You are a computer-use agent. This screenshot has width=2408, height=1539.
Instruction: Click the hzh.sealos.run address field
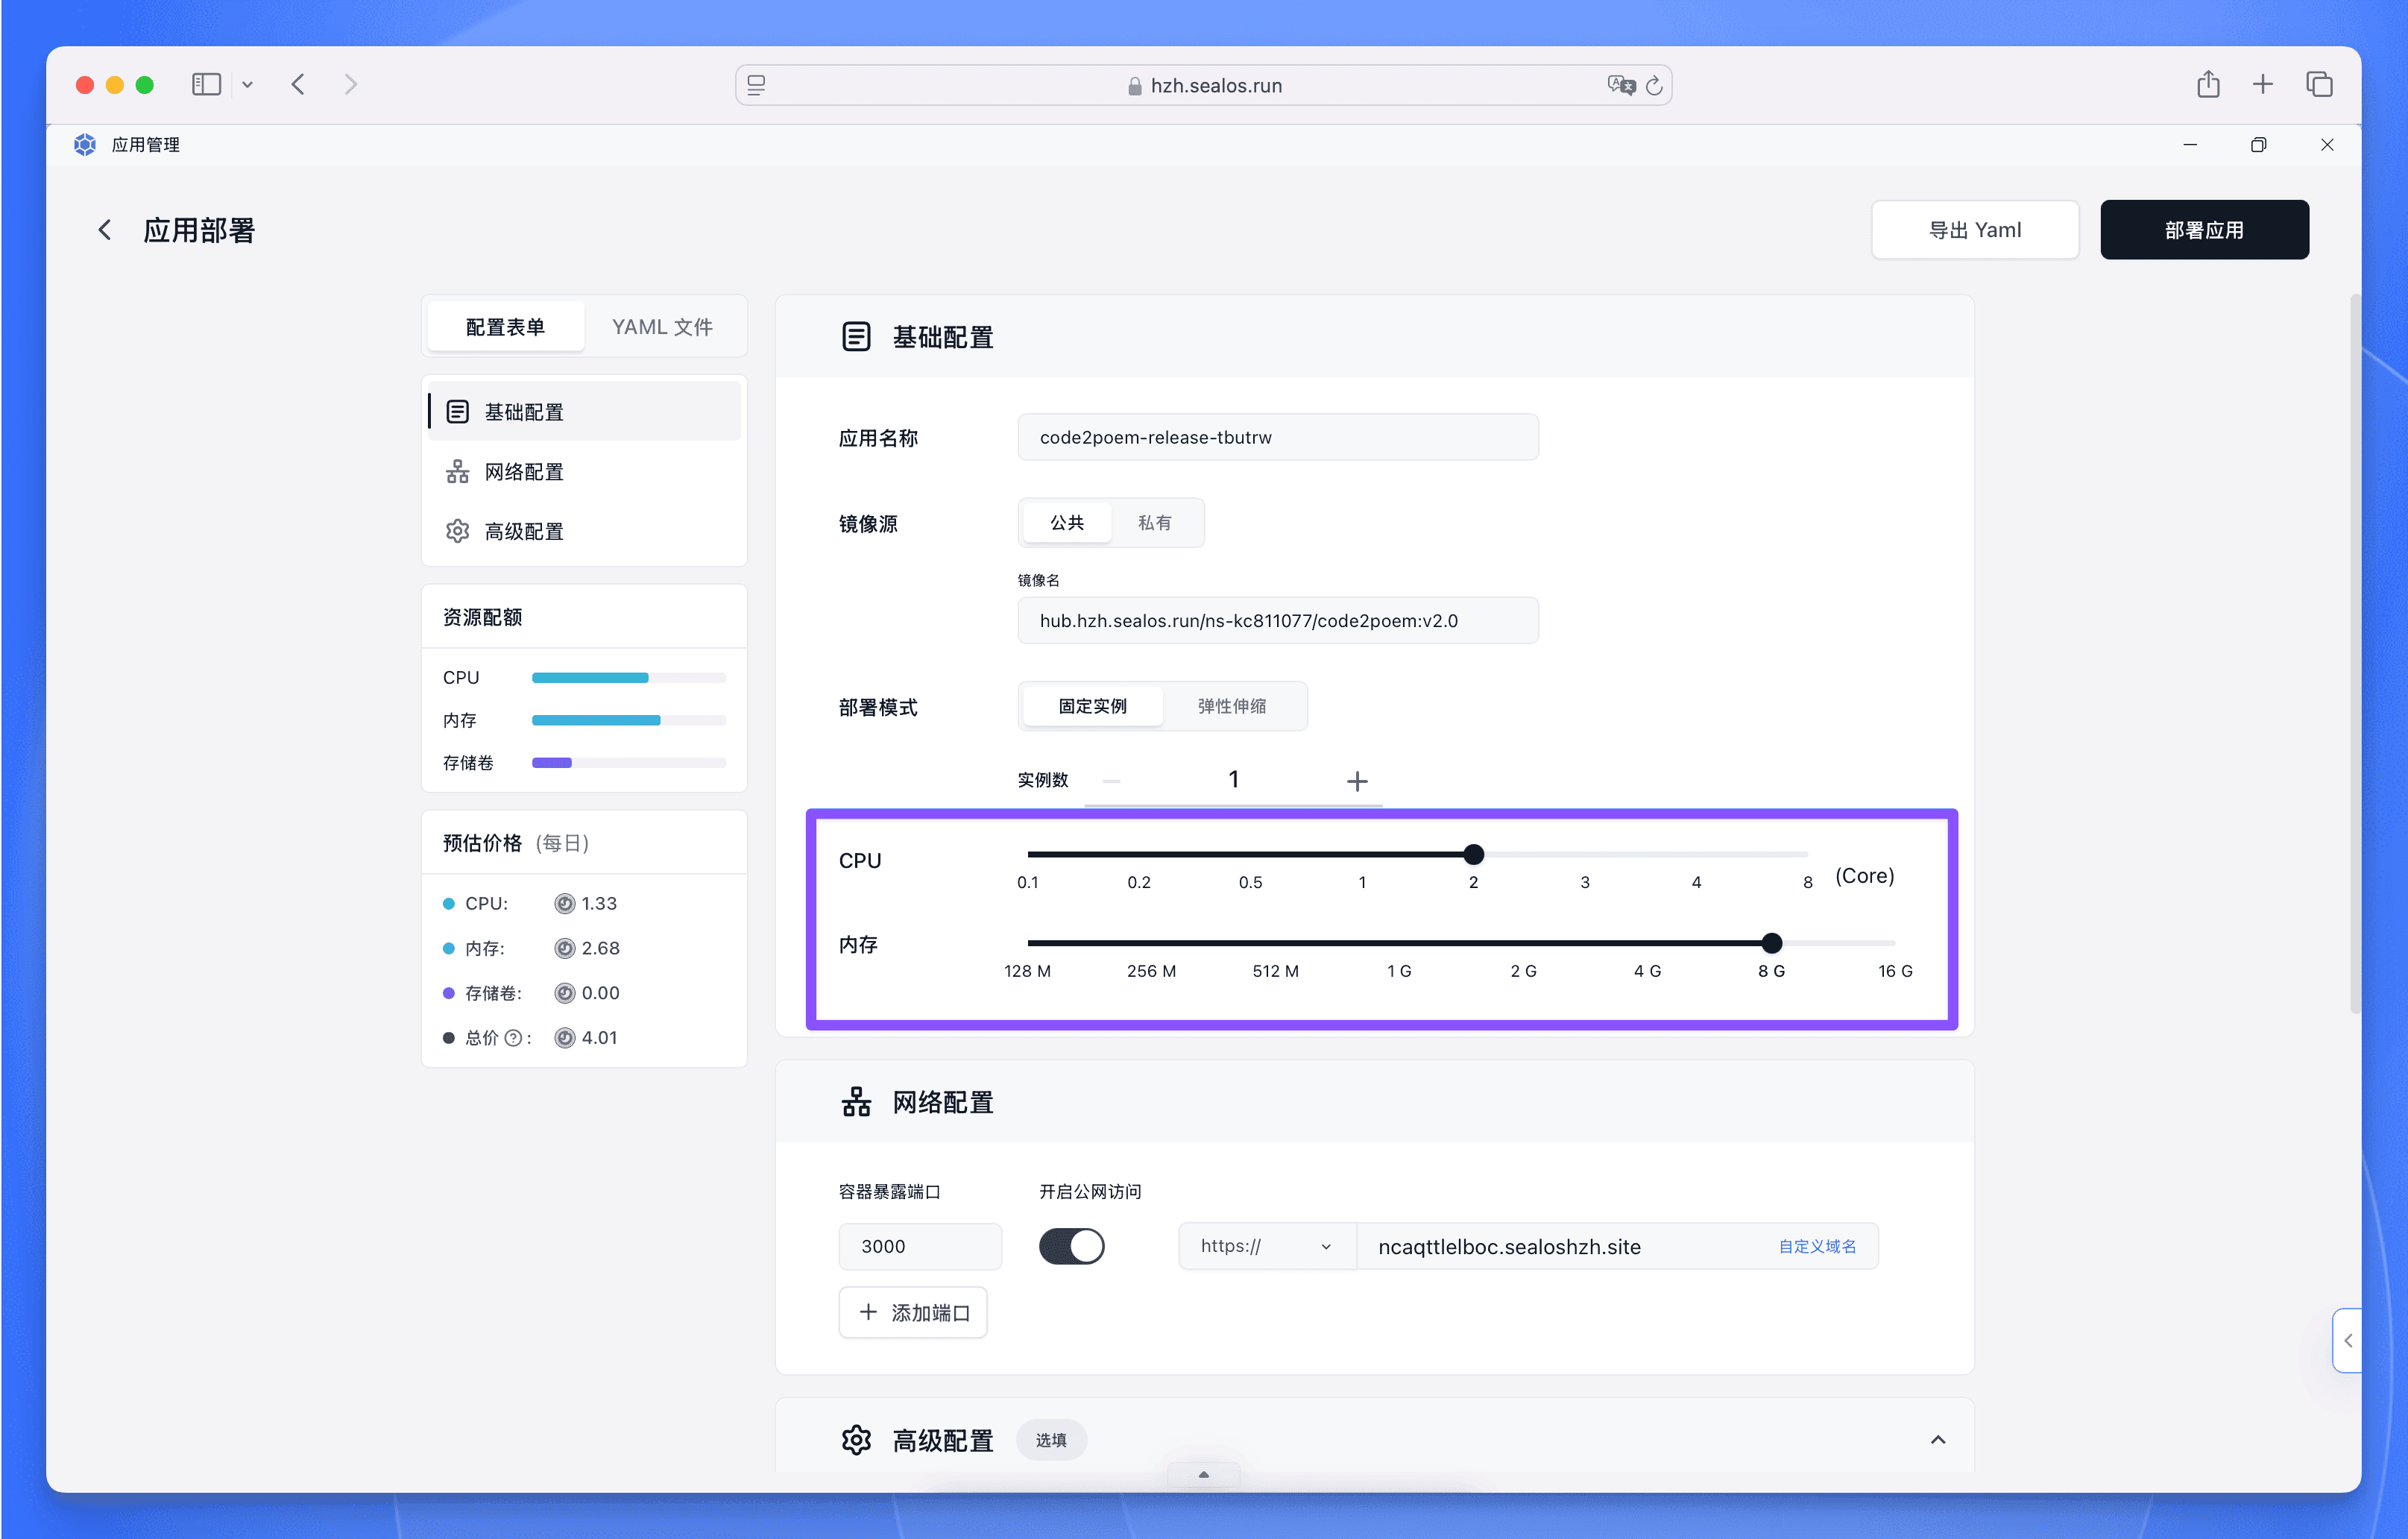pyautogui.click(x=1203, y=85)
